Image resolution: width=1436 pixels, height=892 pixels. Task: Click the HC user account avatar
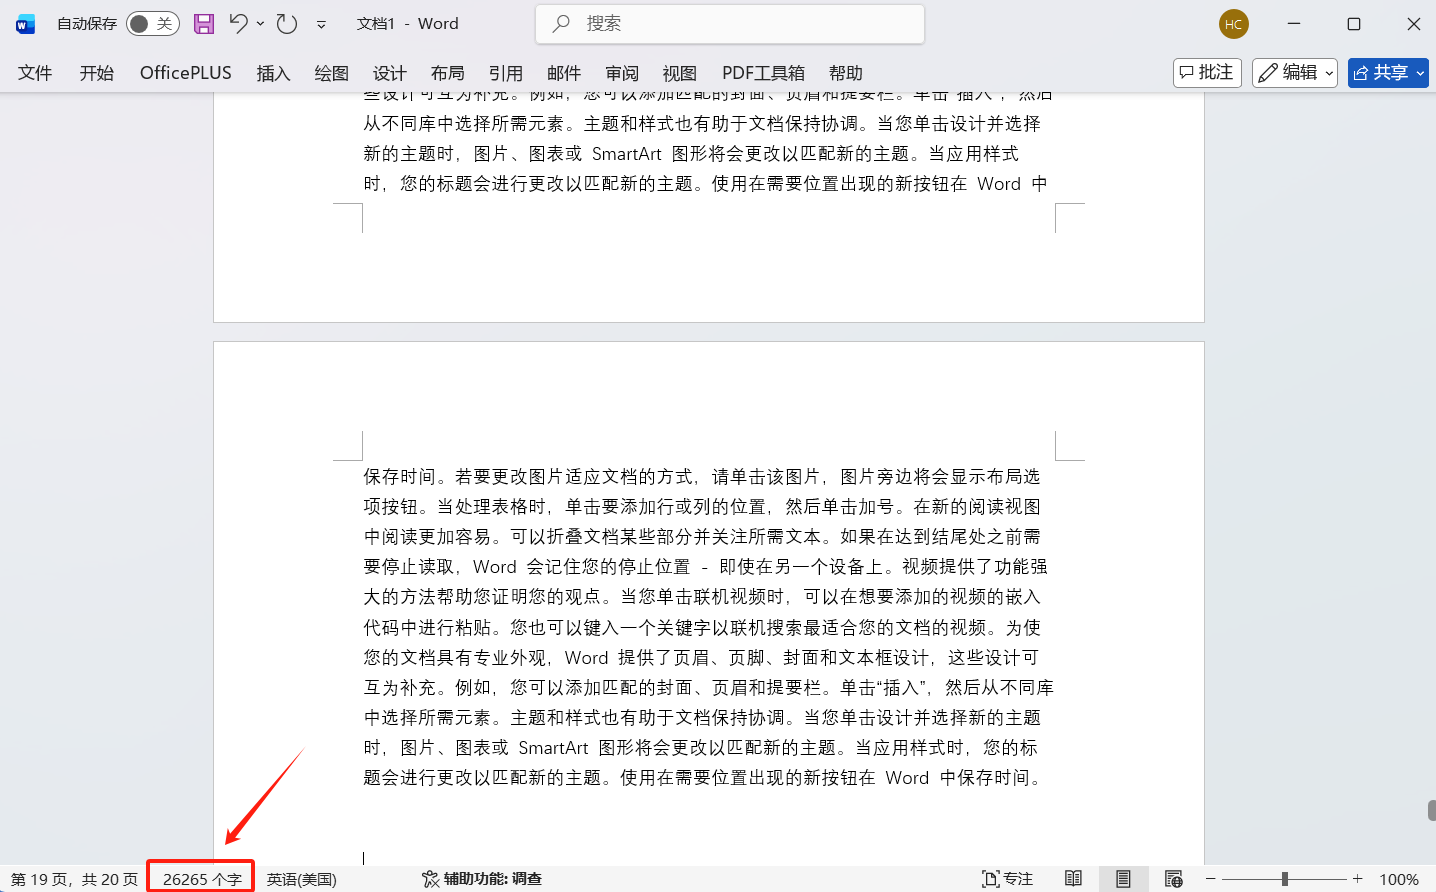[x=1233, y=24]
